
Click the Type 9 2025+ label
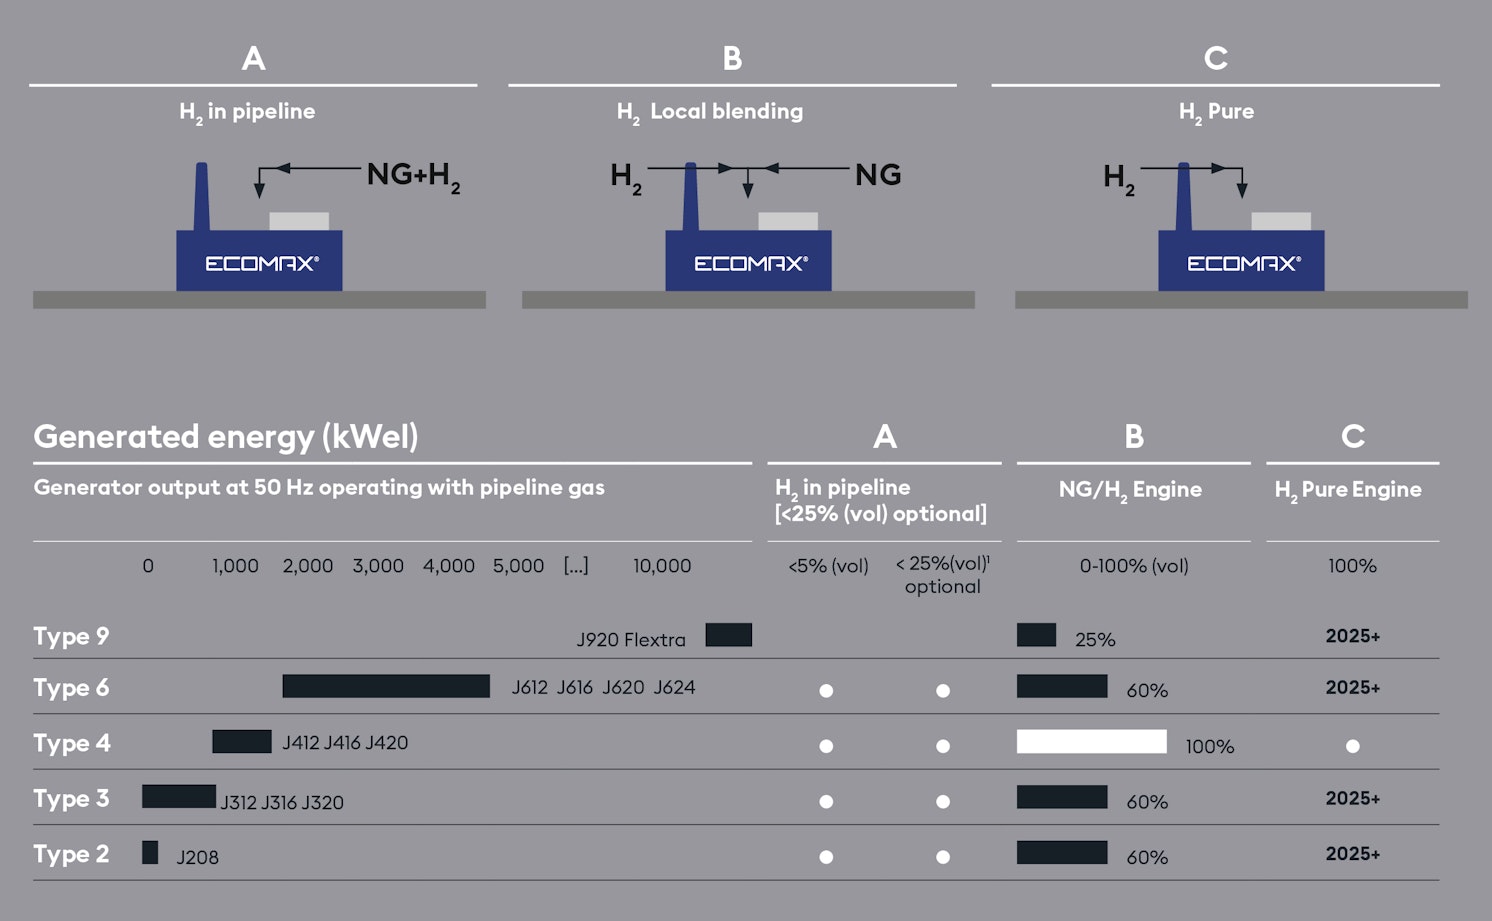[x=1353, y=636]
